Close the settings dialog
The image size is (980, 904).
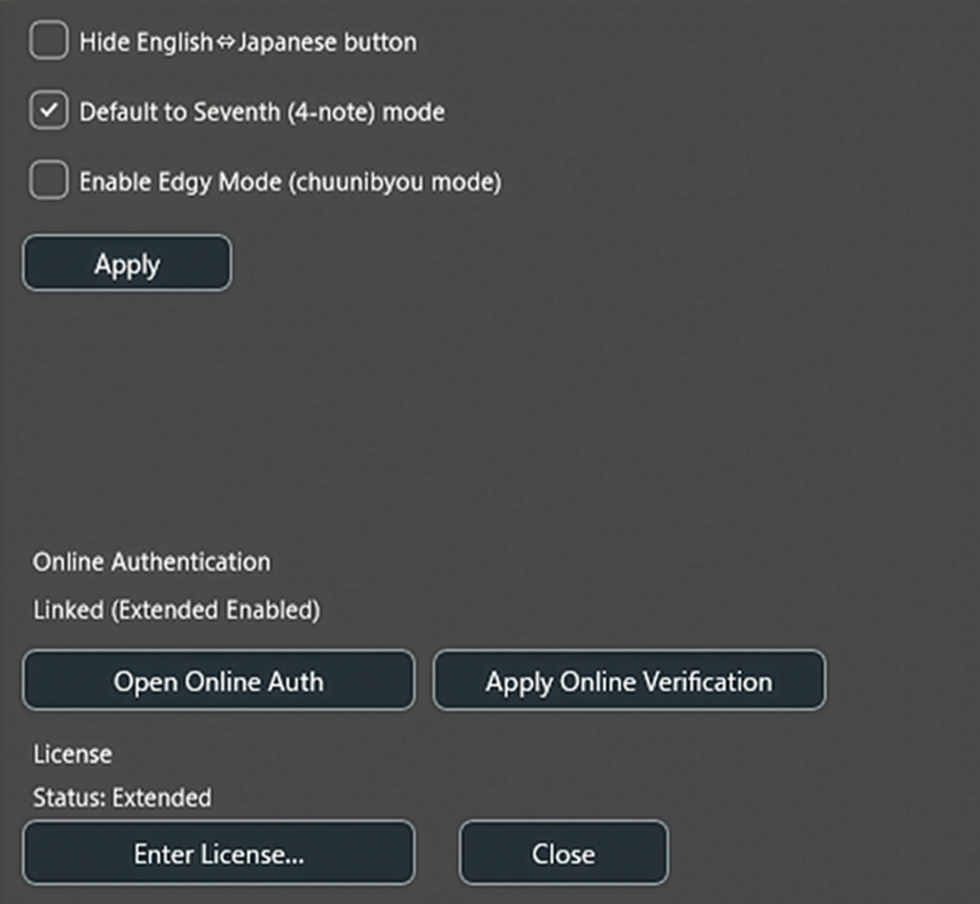pos(562,852)
